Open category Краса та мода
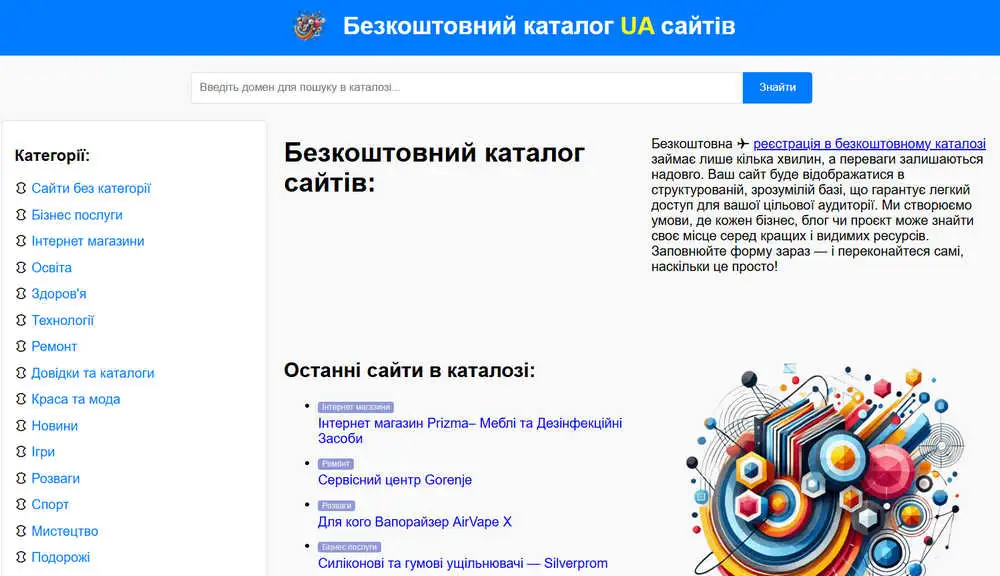 (75, 399)
